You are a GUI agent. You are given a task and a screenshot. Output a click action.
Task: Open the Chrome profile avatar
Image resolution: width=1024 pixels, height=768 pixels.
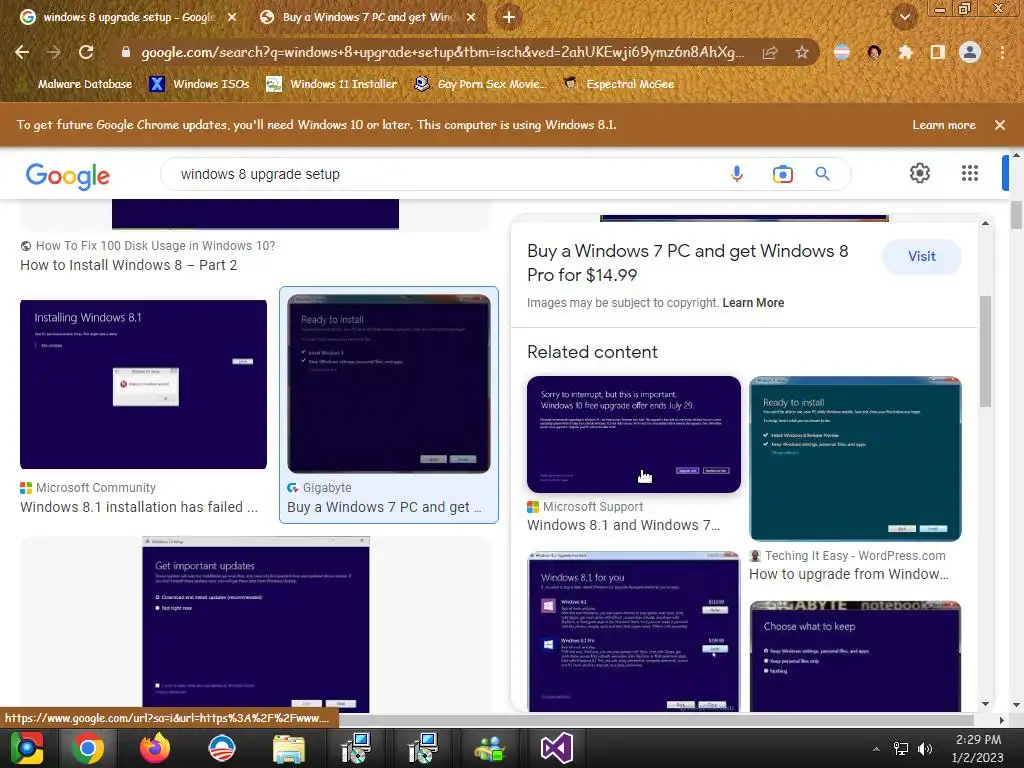[970, 52]
